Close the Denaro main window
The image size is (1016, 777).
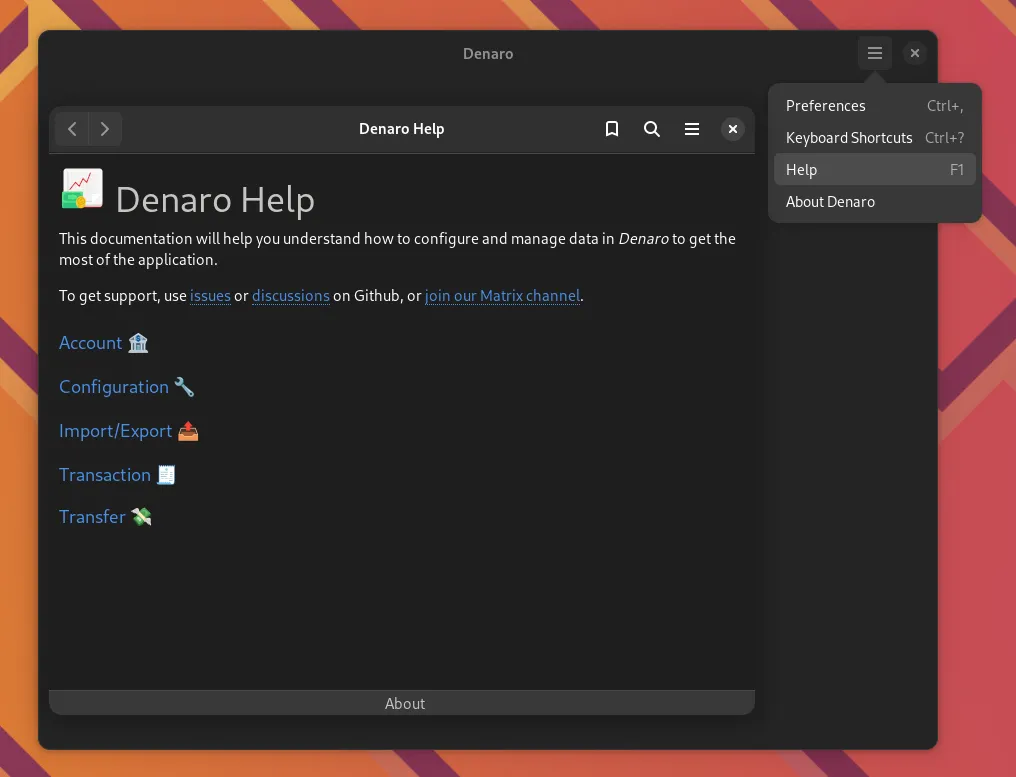[915, 53]
